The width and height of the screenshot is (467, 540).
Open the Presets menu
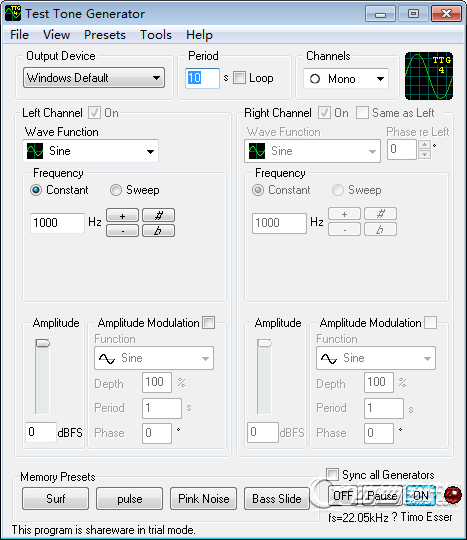tap(105, 35)
